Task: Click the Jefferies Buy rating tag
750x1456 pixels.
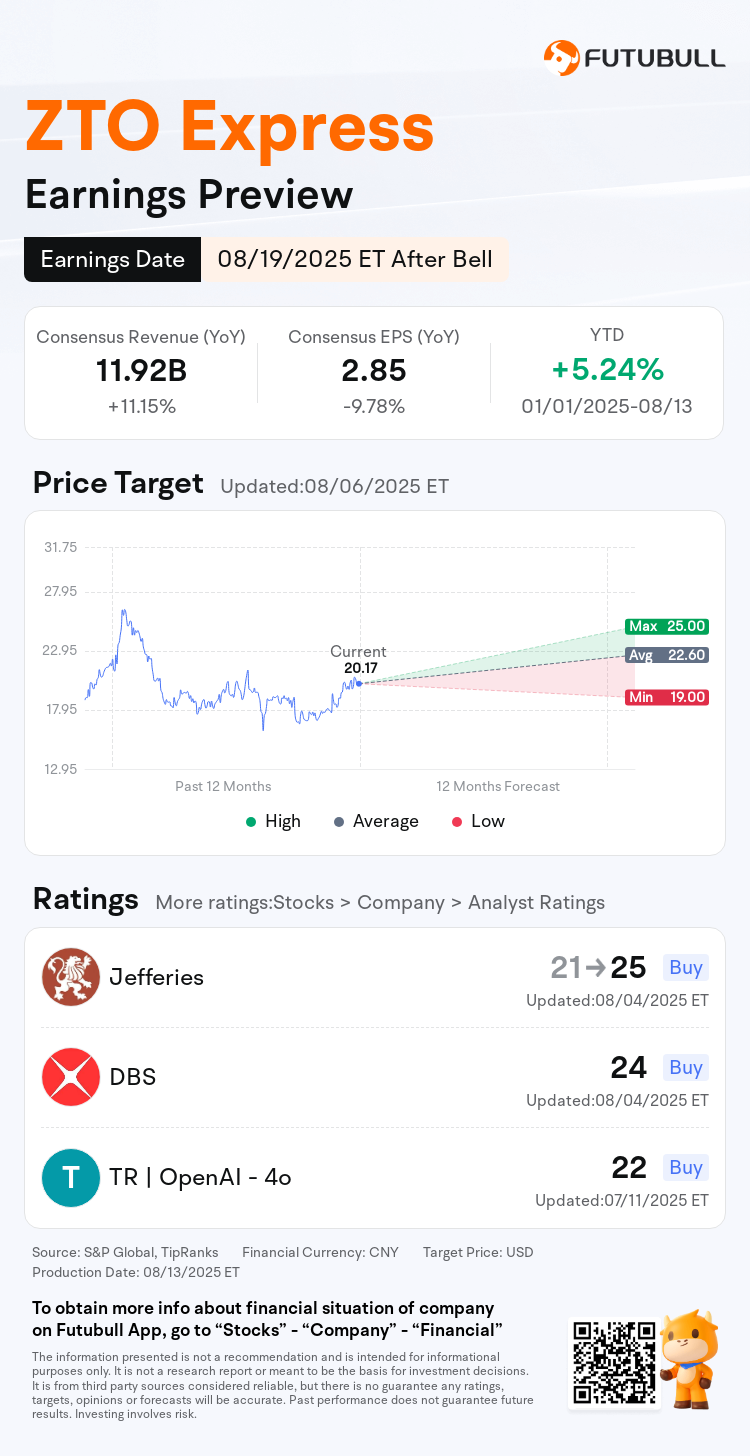Action: [686, 967]
